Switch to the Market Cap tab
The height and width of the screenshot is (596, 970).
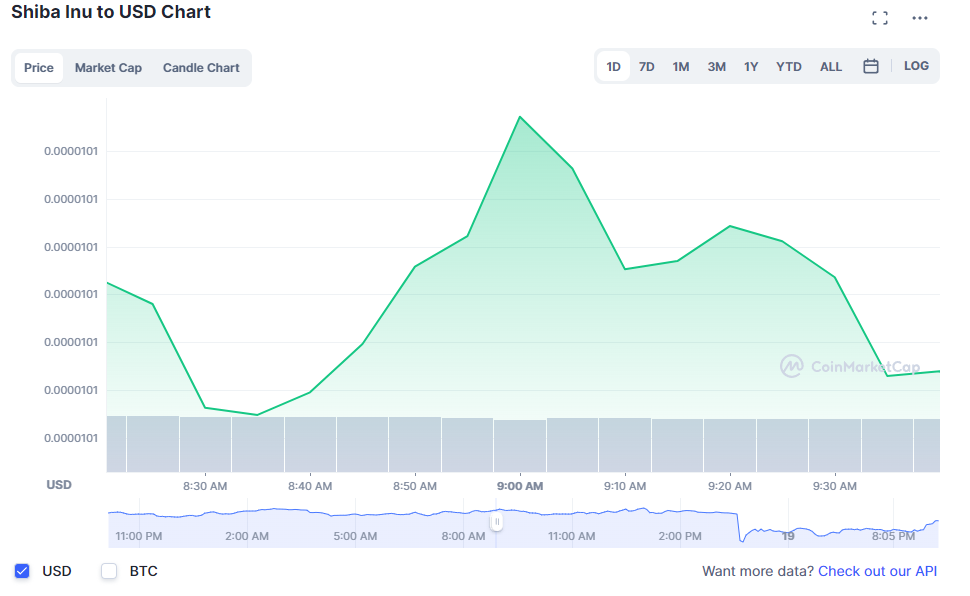[108, 68]
